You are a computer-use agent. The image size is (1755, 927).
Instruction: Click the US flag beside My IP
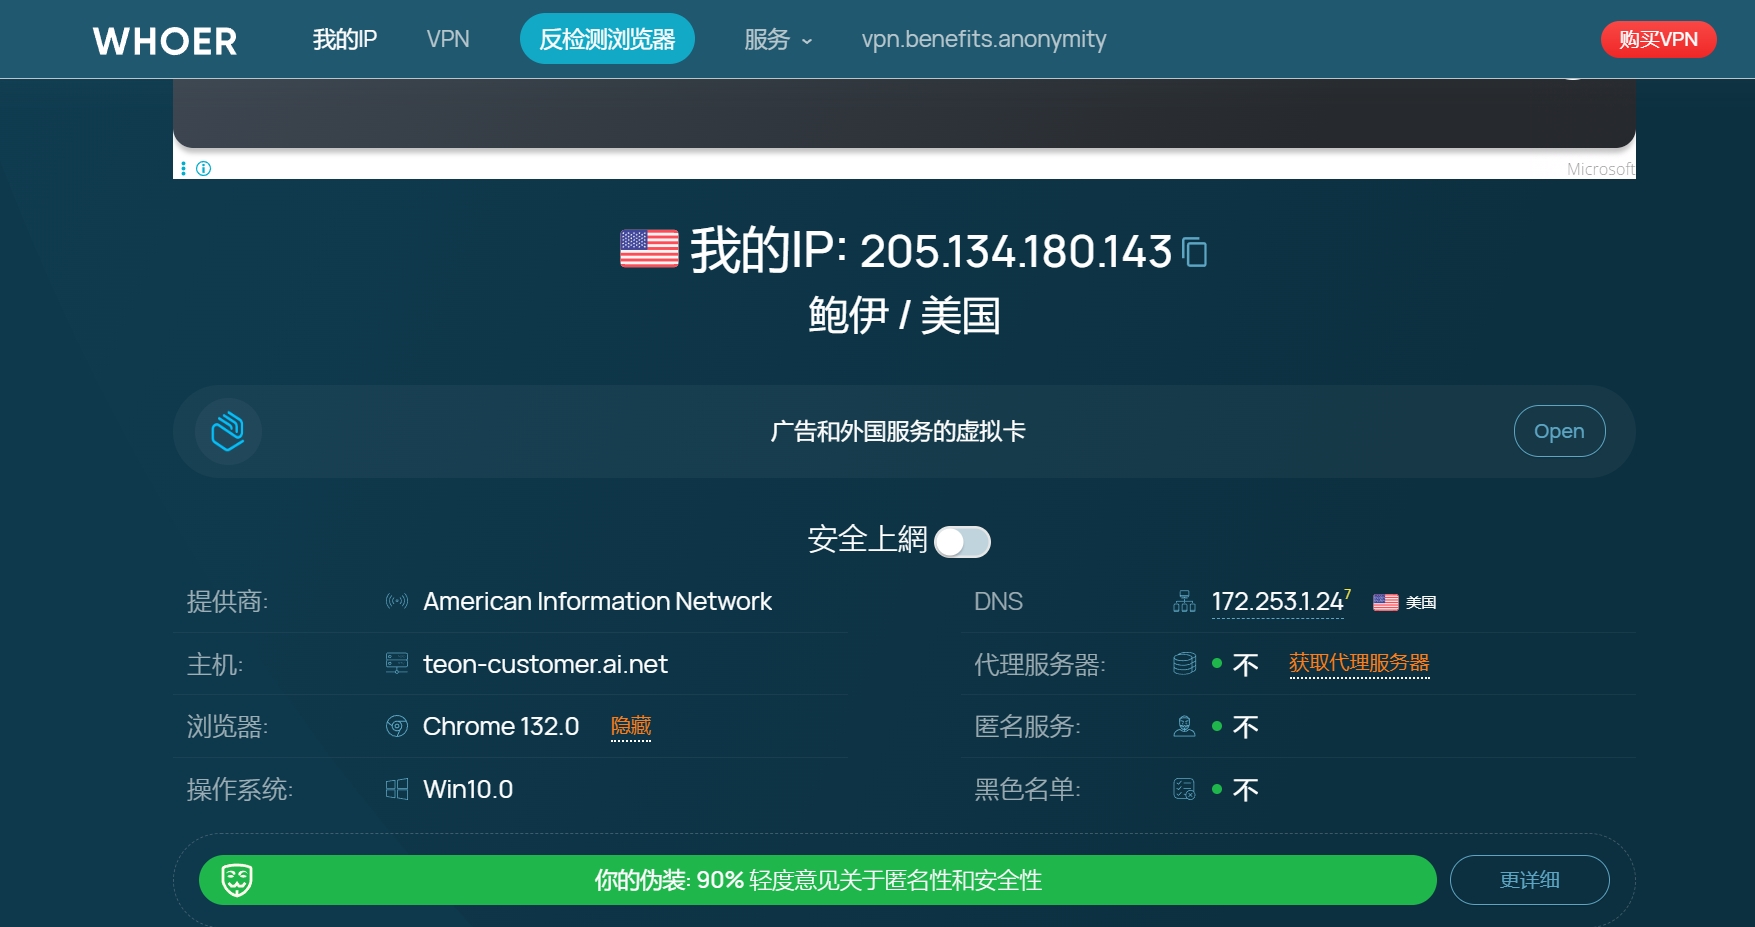coord(649,249)
